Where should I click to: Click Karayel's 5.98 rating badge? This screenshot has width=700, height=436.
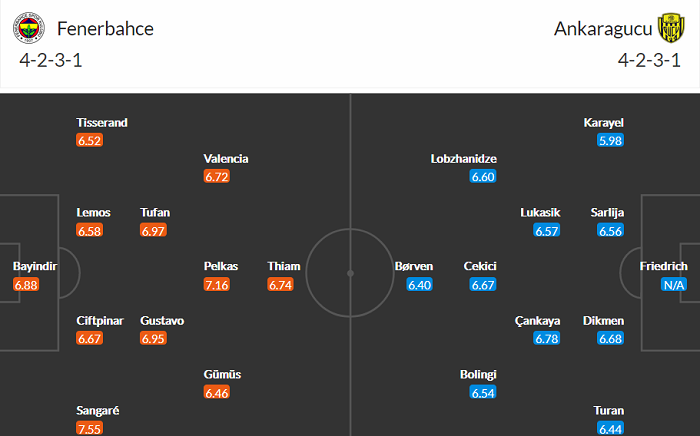click(610, 141)
